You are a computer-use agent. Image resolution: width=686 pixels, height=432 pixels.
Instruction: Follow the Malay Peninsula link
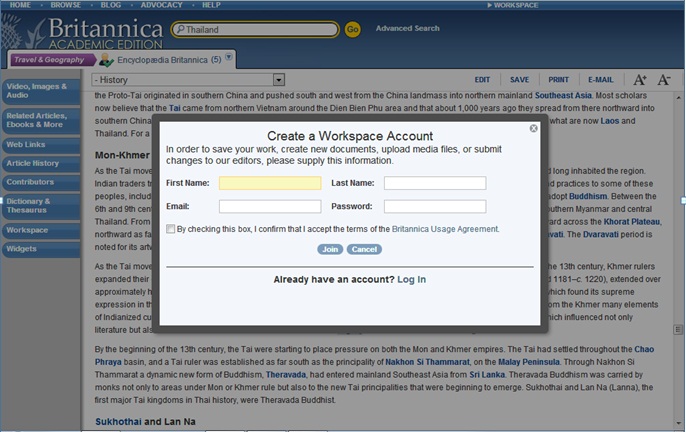pos(529,362)
